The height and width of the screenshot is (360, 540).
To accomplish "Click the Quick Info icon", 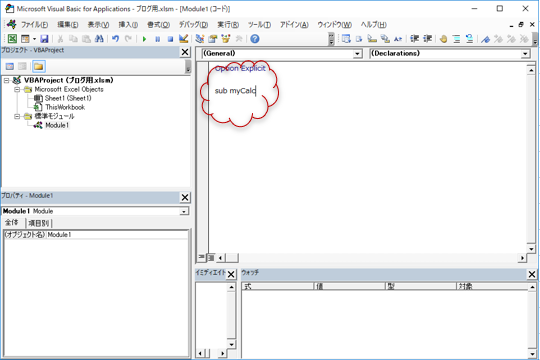I will click(x=372, y=39).
